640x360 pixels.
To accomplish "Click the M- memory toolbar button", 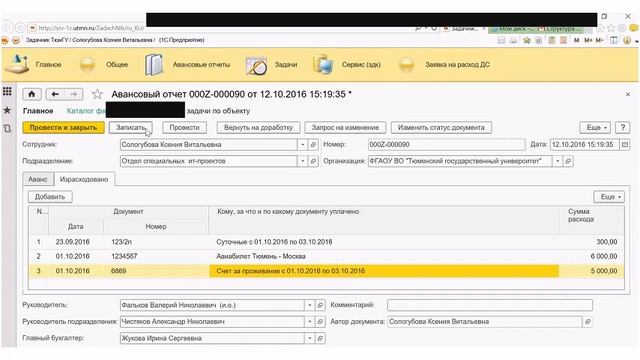I will [599, 40].
